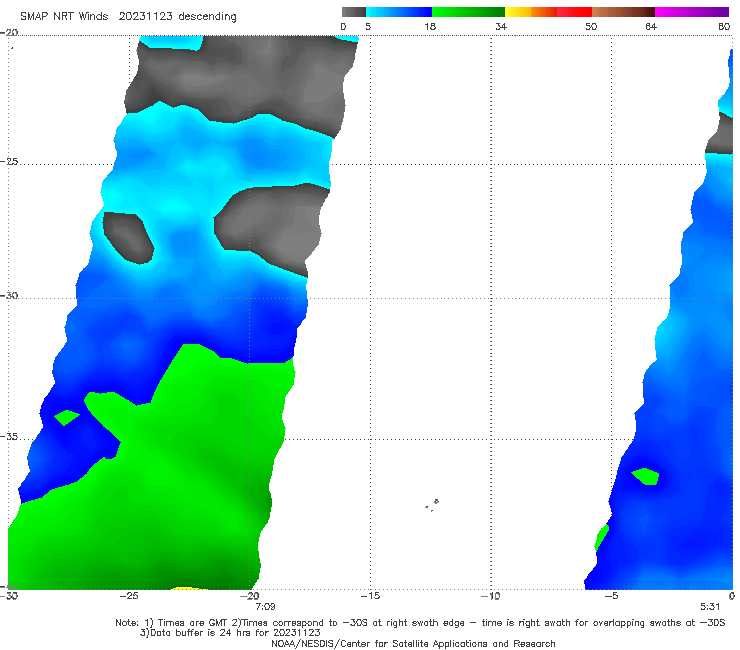Viewport: 740px width, 650px height.
Task: Click the note line starting "Note: 1) Times are GMT"
Action: click(420, 623)
